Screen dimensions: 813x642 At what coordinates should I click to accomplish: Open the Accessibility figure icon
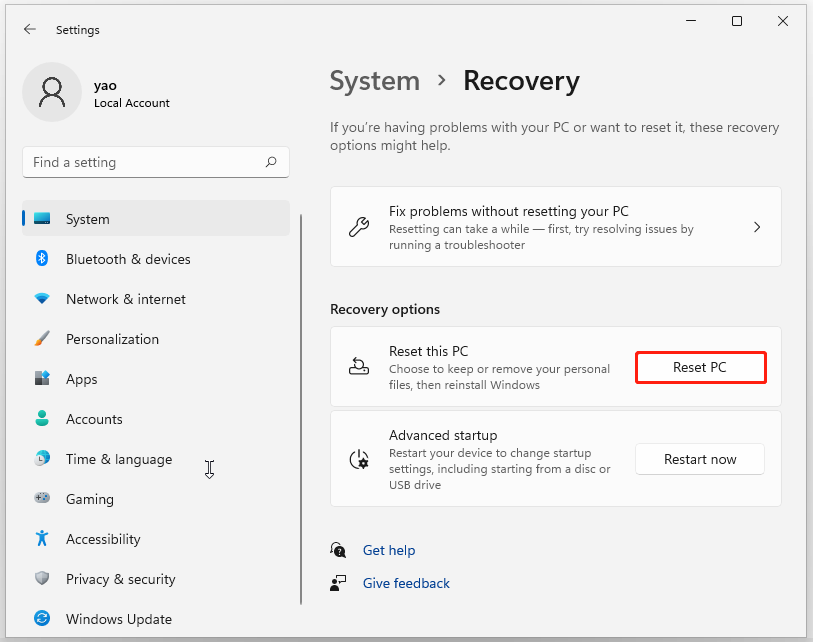41,539
